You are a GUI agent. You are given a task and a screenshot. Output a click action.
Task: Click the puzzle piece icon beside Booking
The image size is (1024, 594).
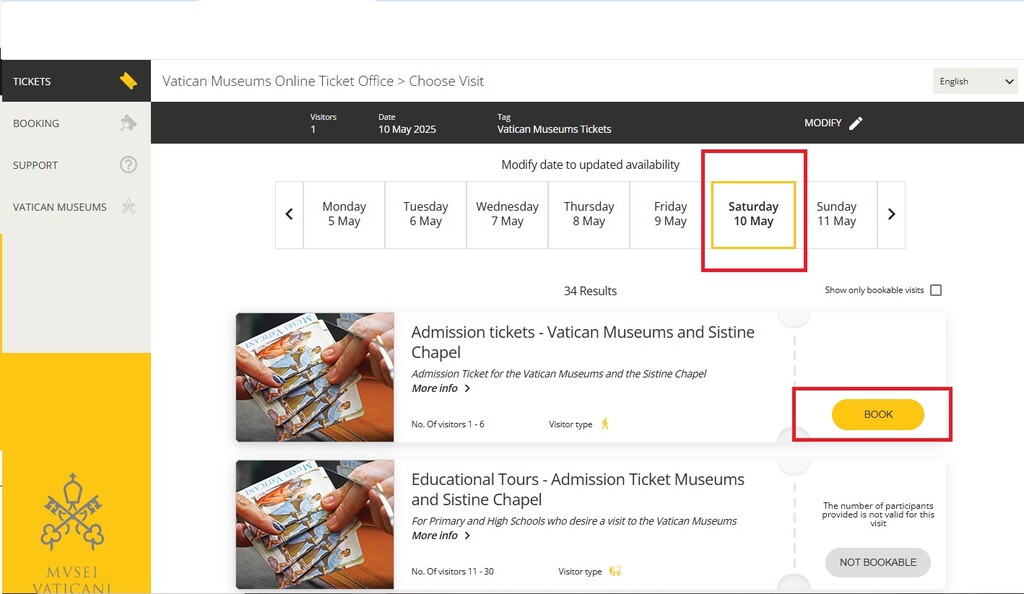click(129, 123)
